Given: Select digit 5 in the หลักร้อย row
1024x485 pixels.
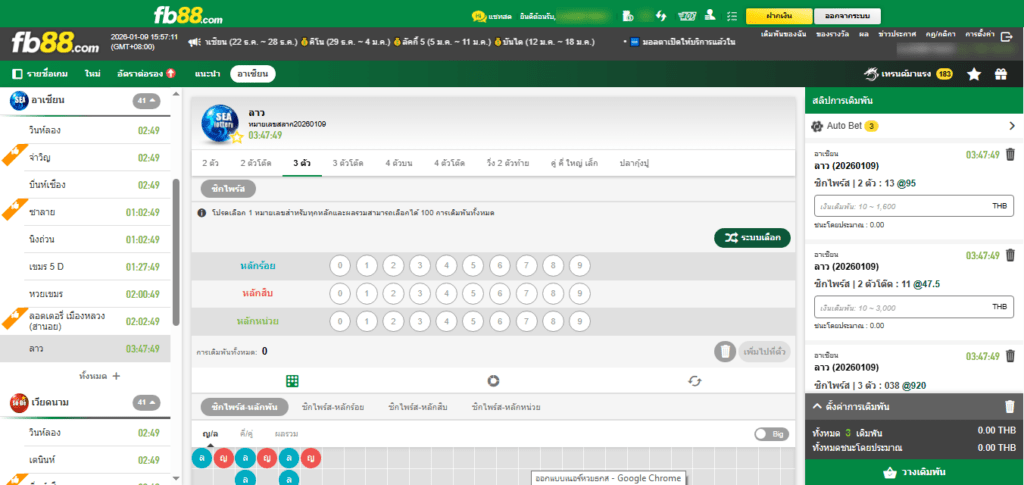Looking at the screenshot, I should (473, 266).
